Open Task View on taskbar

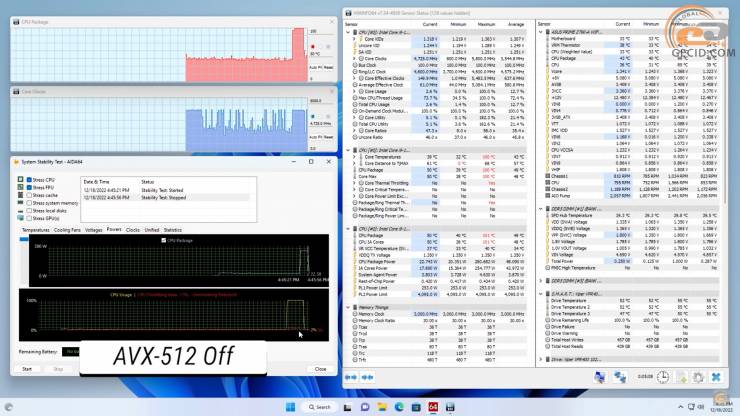tap(347, 407)
